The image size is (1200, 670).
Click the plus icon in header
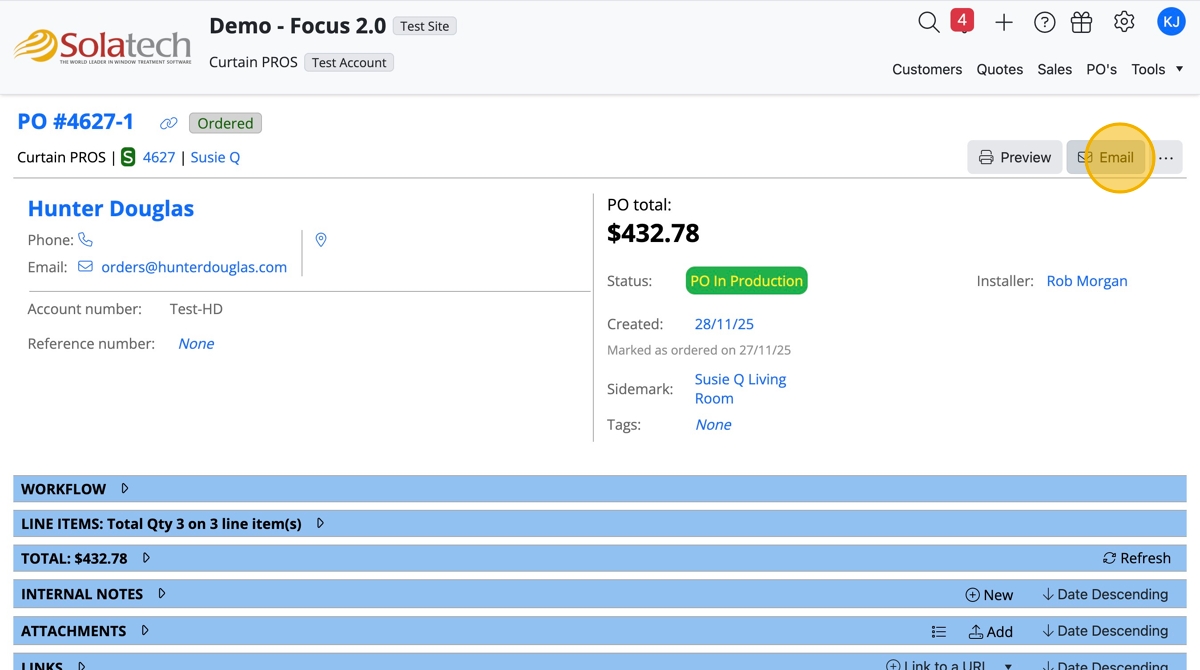point(1004,22)
